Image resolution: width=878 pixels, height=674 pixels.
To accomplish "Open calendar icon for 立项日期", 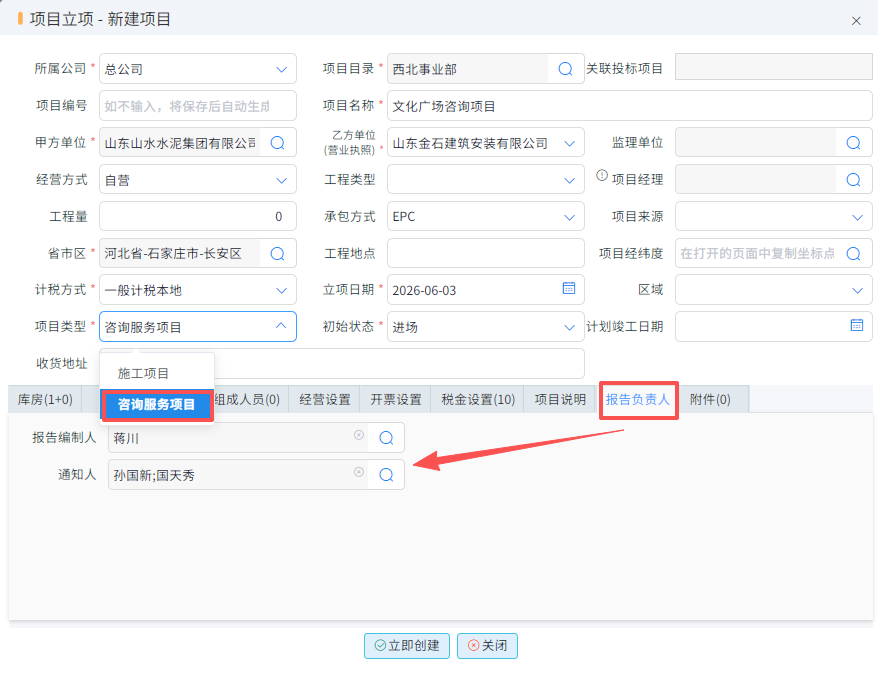I will pyautogui.click(x=569, y=288).
